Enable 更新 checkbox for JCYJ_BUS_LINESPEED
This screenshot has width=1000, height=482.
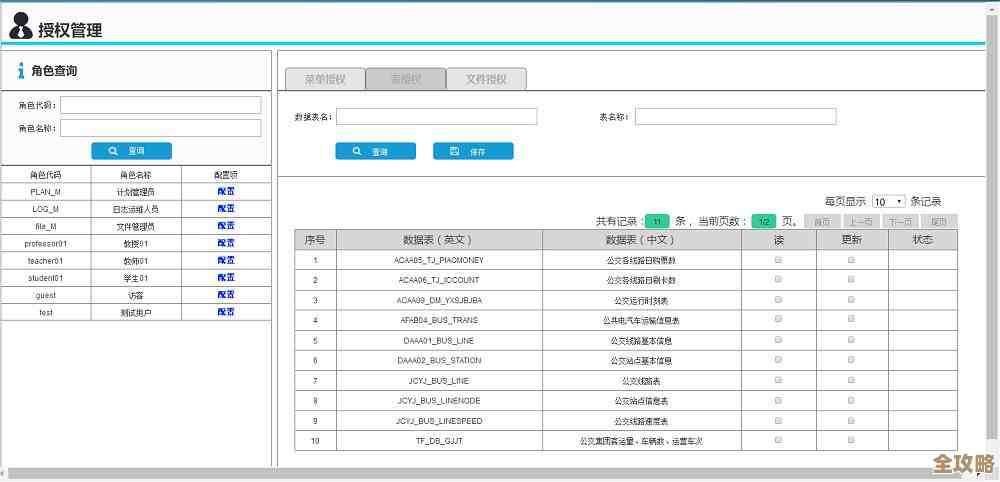pyautogui.click(x=851, y=420)
